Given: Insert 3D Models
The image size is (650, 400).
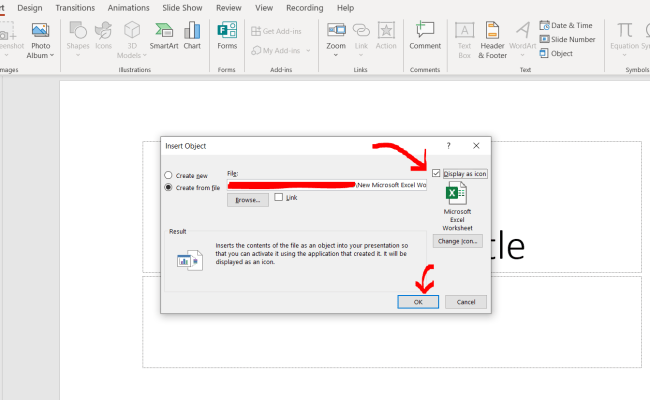Looking at the screenshot, I should pos(132,41).
